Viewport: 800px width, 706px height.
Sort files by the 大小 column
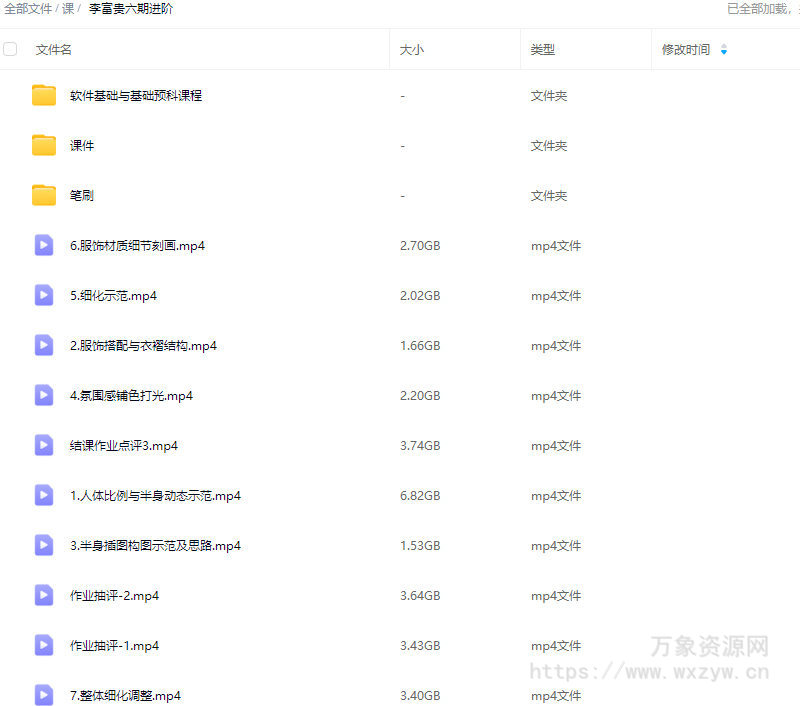click(x=409, y=48)
